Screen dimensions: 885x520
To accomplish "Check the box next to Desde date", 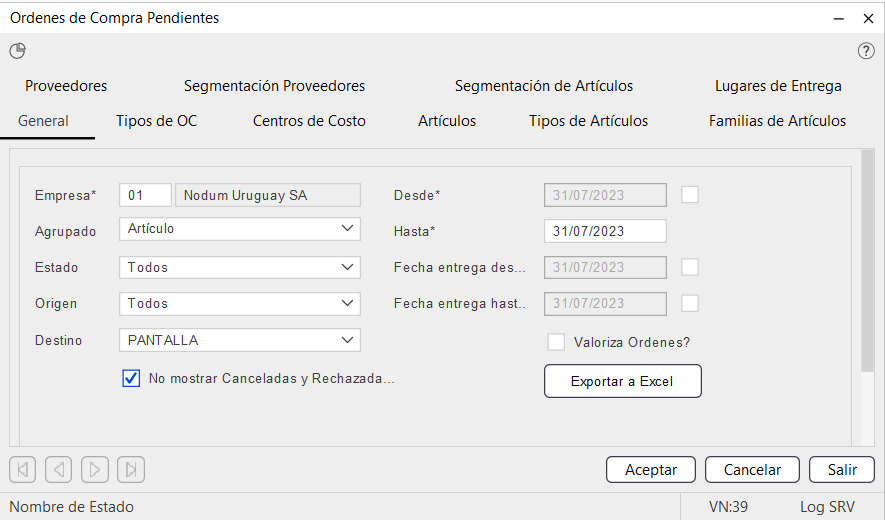I will pos(690,195).
